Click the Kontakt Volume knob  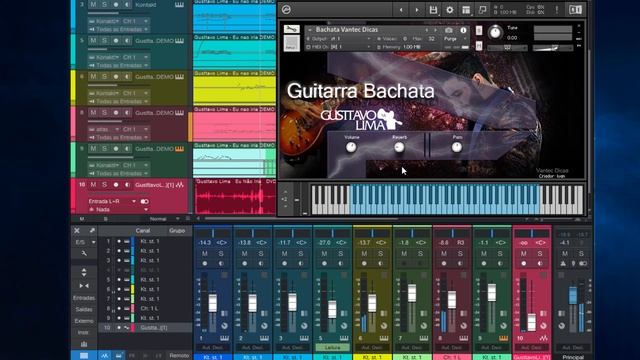coord(351,147)
